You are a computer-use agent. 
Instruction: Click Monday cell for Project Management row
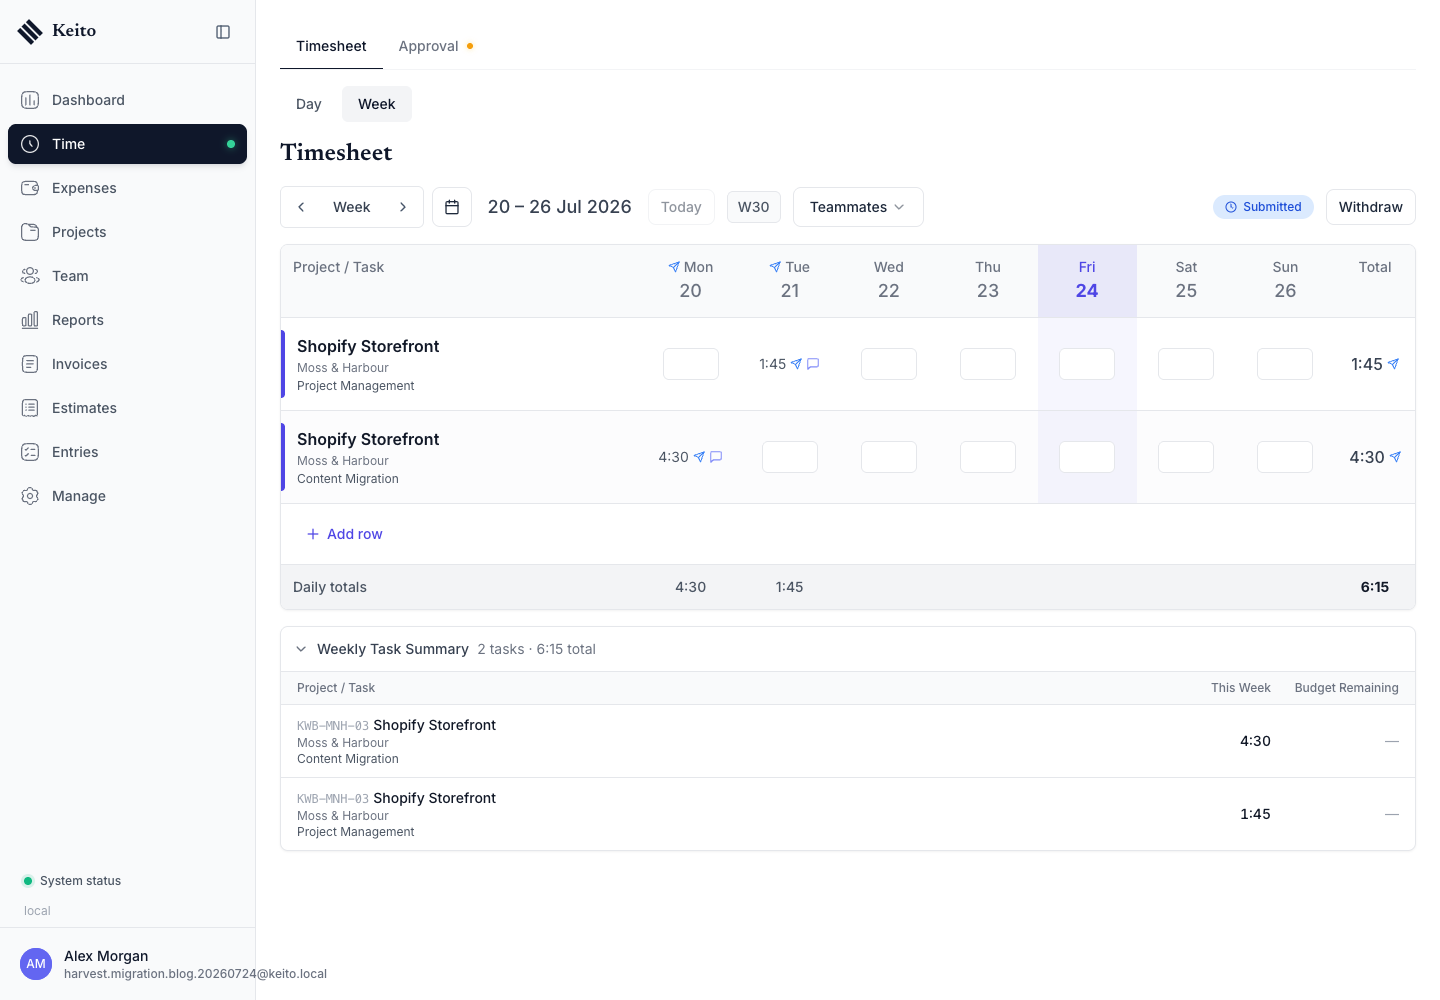[x=691, y=364]
